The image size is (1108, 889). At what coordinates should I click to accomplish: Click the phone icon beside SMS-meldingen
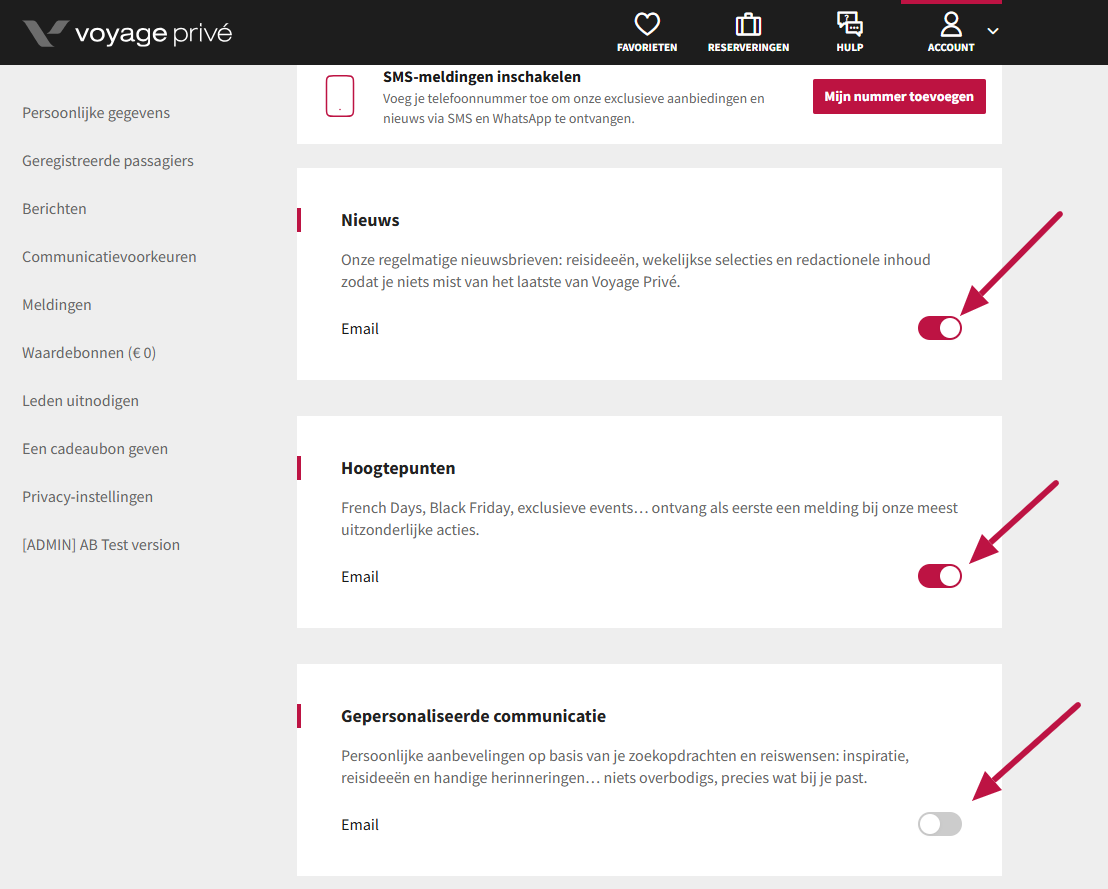click(340, 96)
